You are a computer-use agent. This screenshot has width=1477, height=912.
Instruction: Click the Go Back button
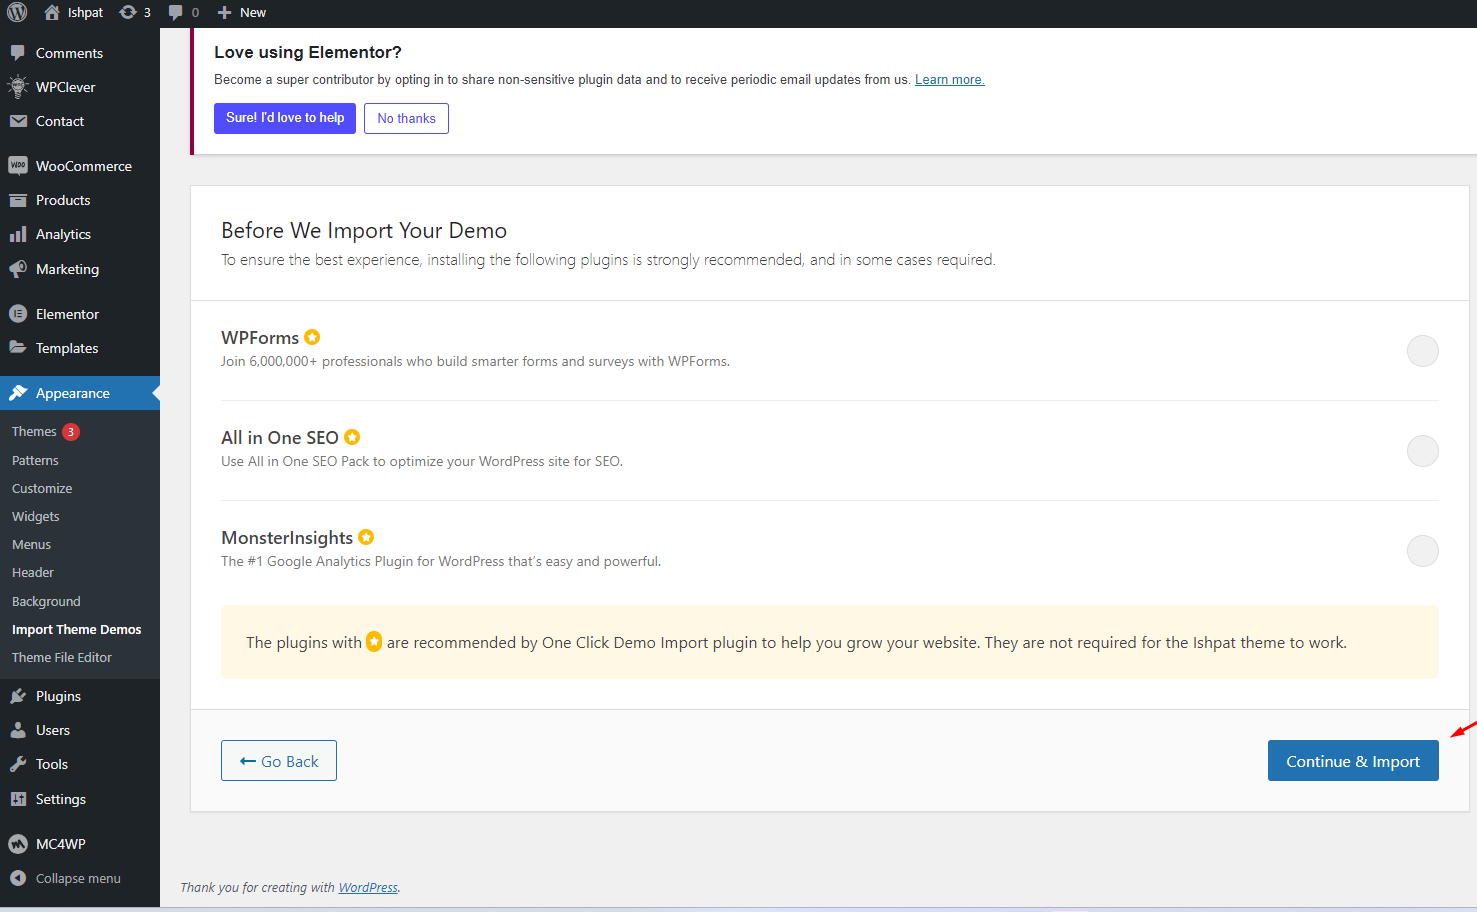[279, 761]
